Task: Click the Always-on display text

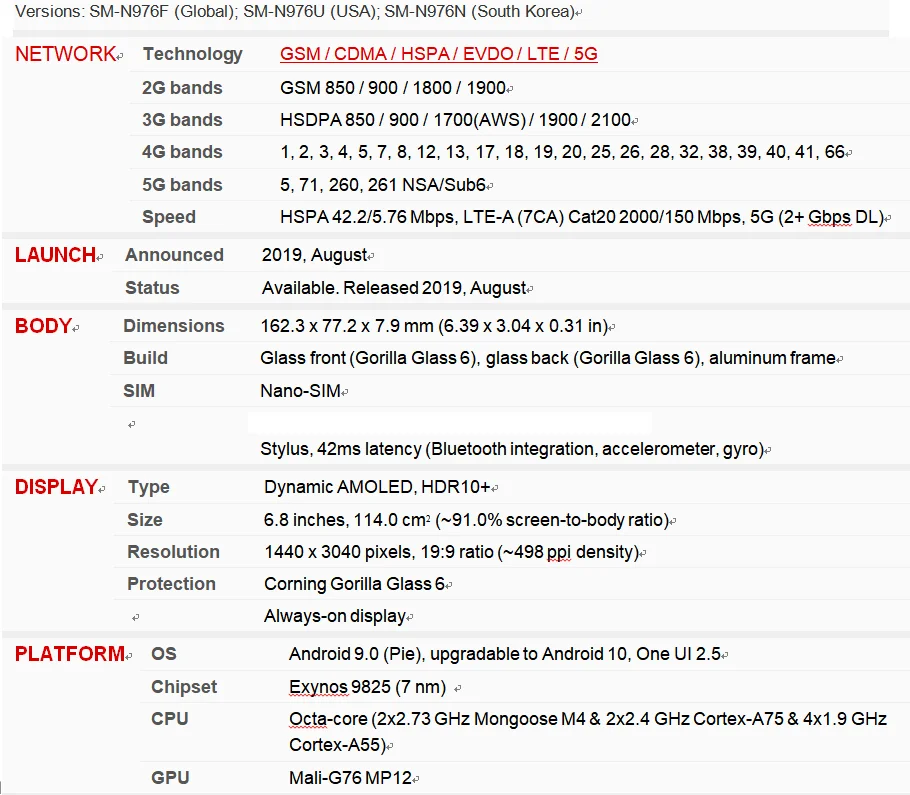Action: tap(335, 616)
